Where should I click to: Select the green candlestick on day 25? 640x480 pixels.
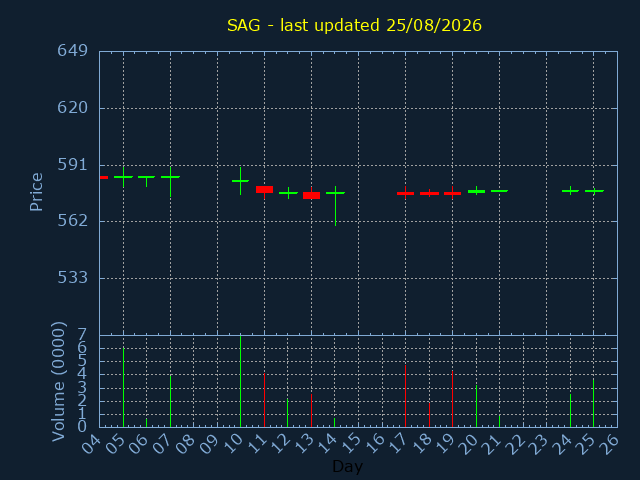pos(594,191)
